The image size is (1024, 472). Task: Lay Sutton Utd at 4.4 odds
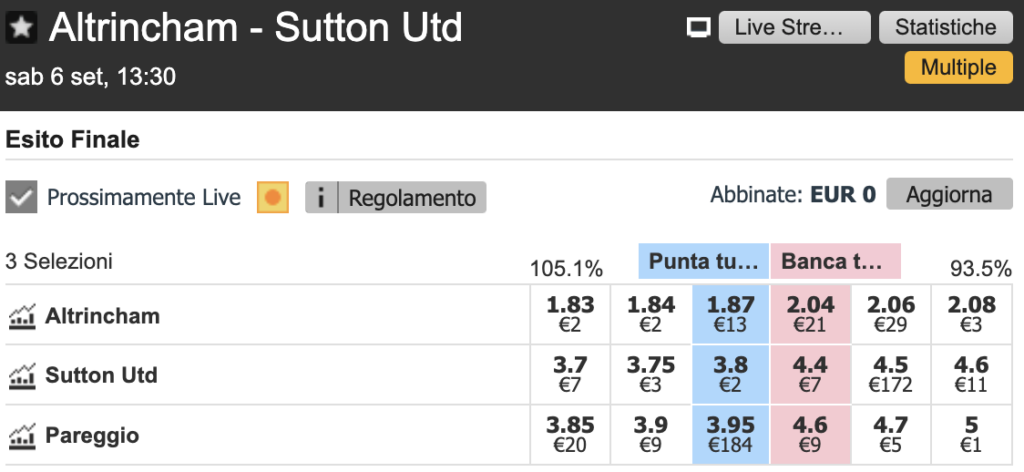[811, 374]
